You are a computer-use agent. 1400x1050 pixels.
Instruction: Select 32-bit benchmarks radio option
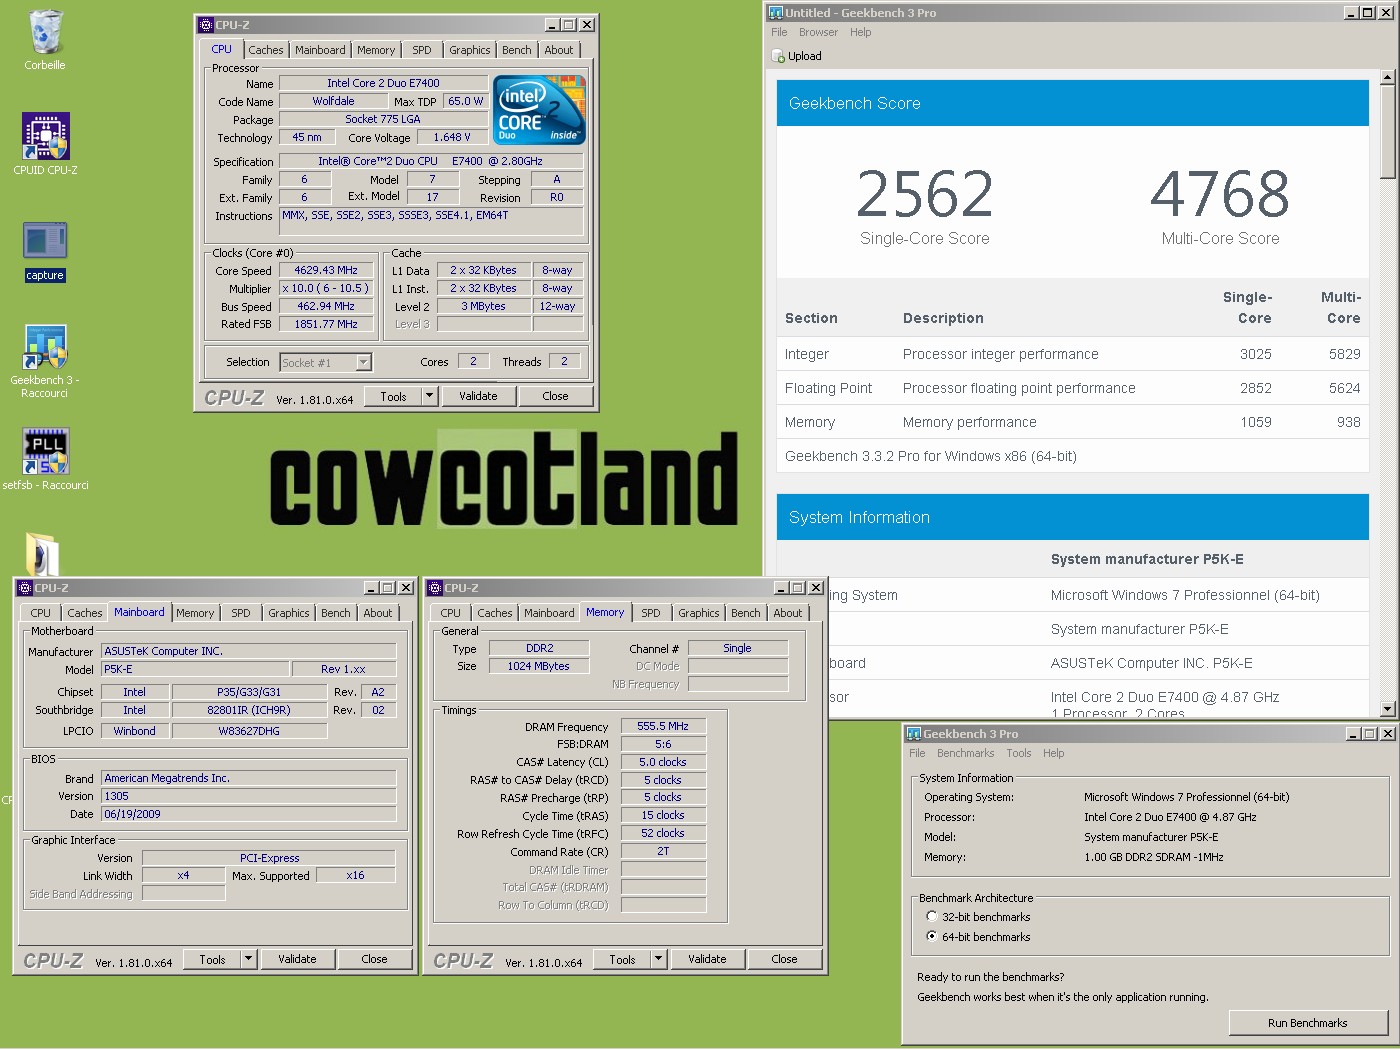coord(932,916)
